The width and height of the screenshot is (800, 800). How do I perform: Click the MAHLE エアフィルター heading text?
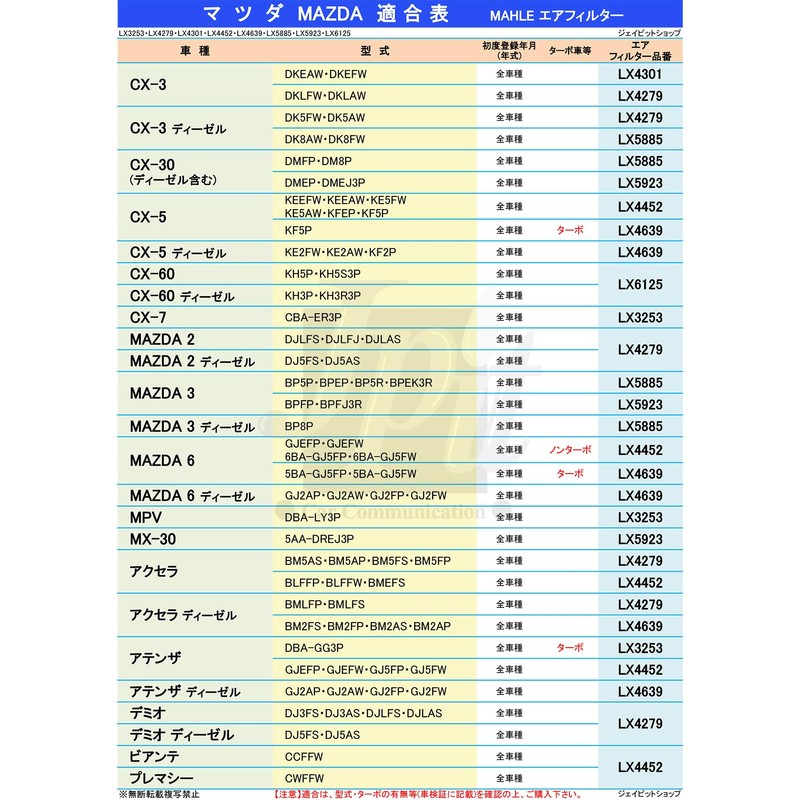[x=556, y=16]
